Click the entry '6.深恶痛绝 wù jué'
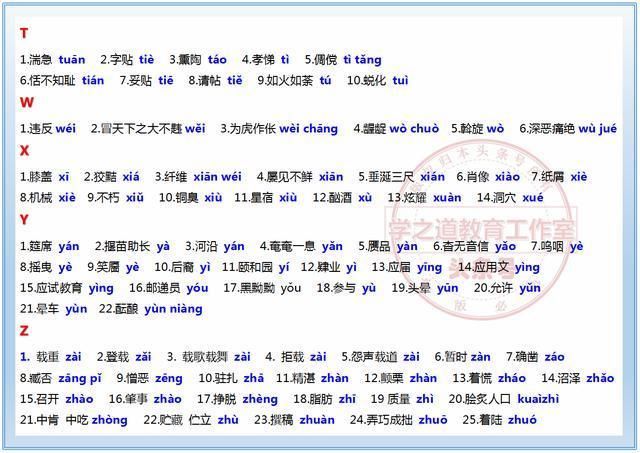Viewport: 640px width, 453px height. click(568, 129)
